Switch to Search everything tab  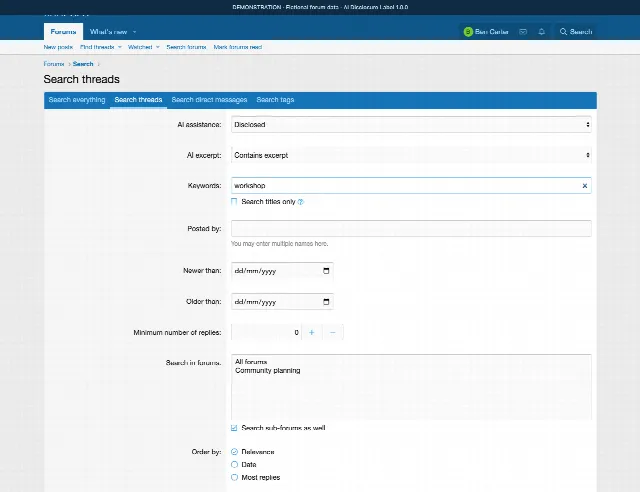(x=77, y=100)
